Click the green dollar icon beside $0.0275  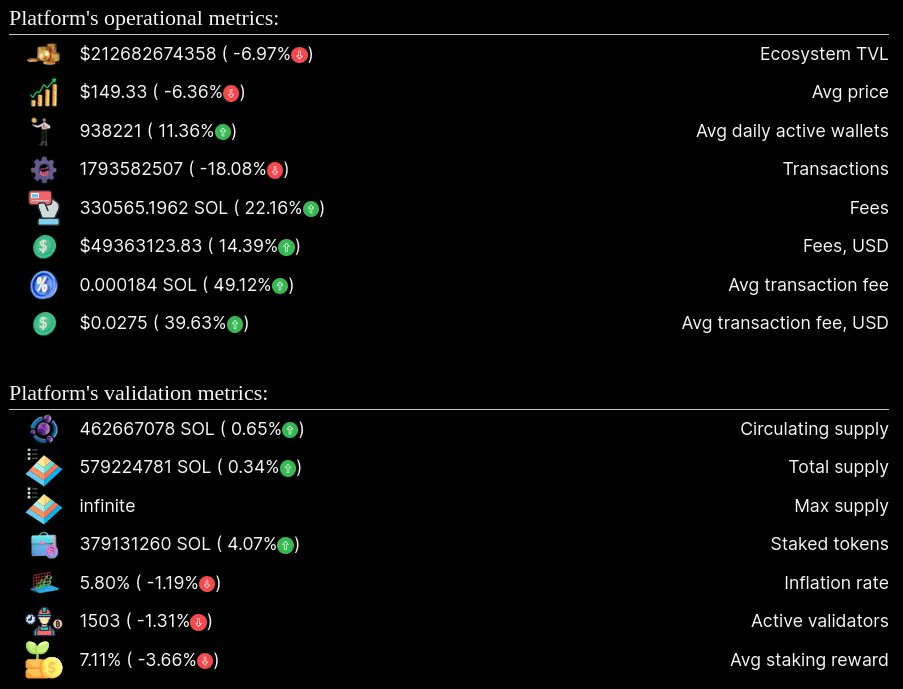click(x=44, y=323)
